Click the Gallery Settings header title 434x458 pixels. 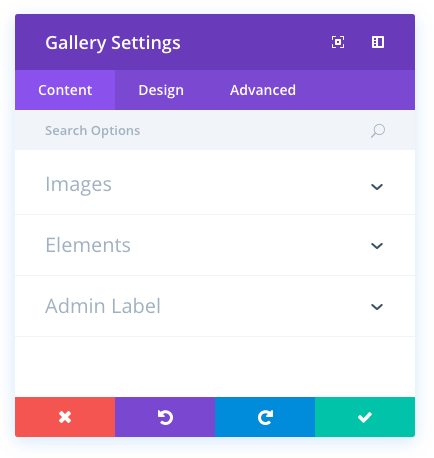tap(113, 43)
